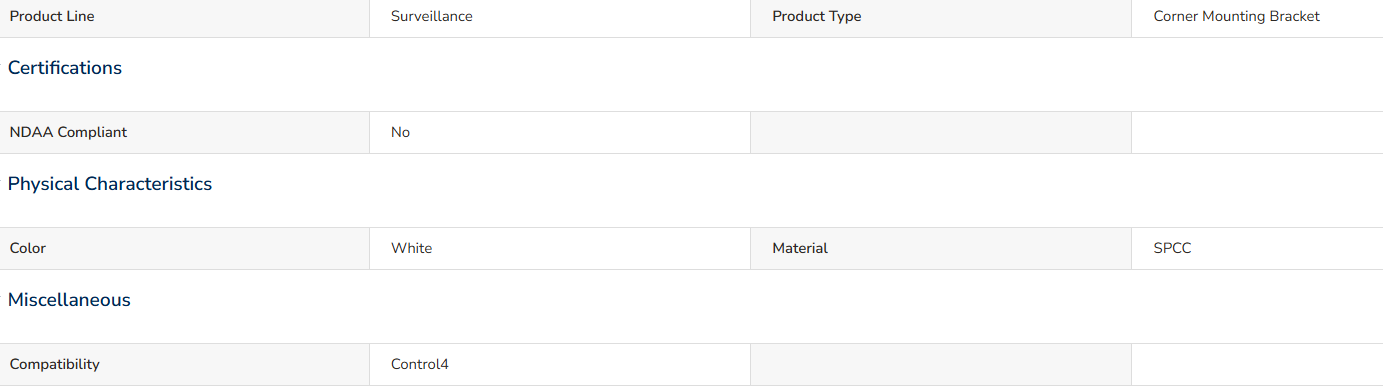The width and height of the screenshot is (1383, 391).
Task: Click the Material label cell
Action: 941,248
